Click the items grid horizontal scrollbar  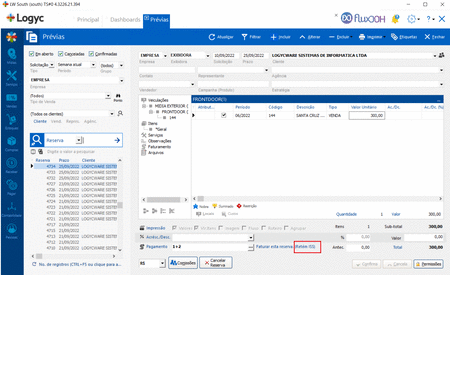tap(318, 199)
